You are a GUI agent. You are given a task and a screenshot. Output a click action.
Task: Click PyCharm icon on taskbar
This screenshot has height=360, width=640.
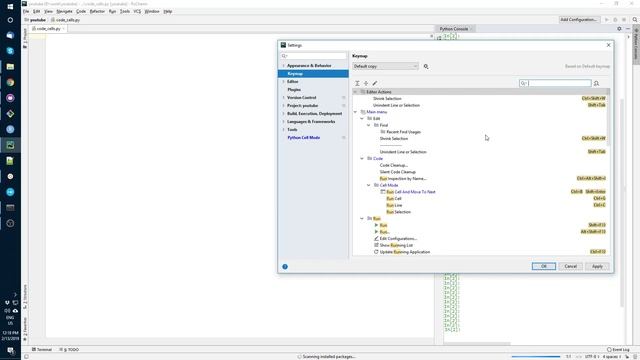coord(10,145)
